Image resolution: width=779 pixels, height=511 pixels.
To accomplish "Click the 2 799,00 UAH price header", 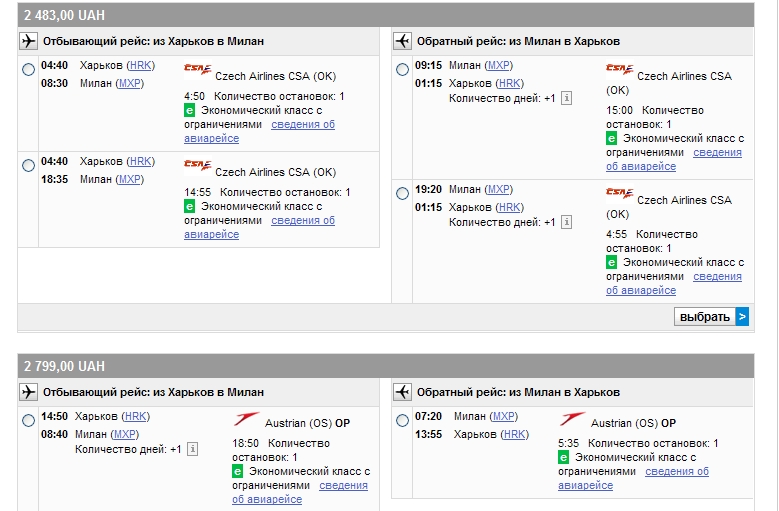I will pyautogui.click(x=65, y=367).
